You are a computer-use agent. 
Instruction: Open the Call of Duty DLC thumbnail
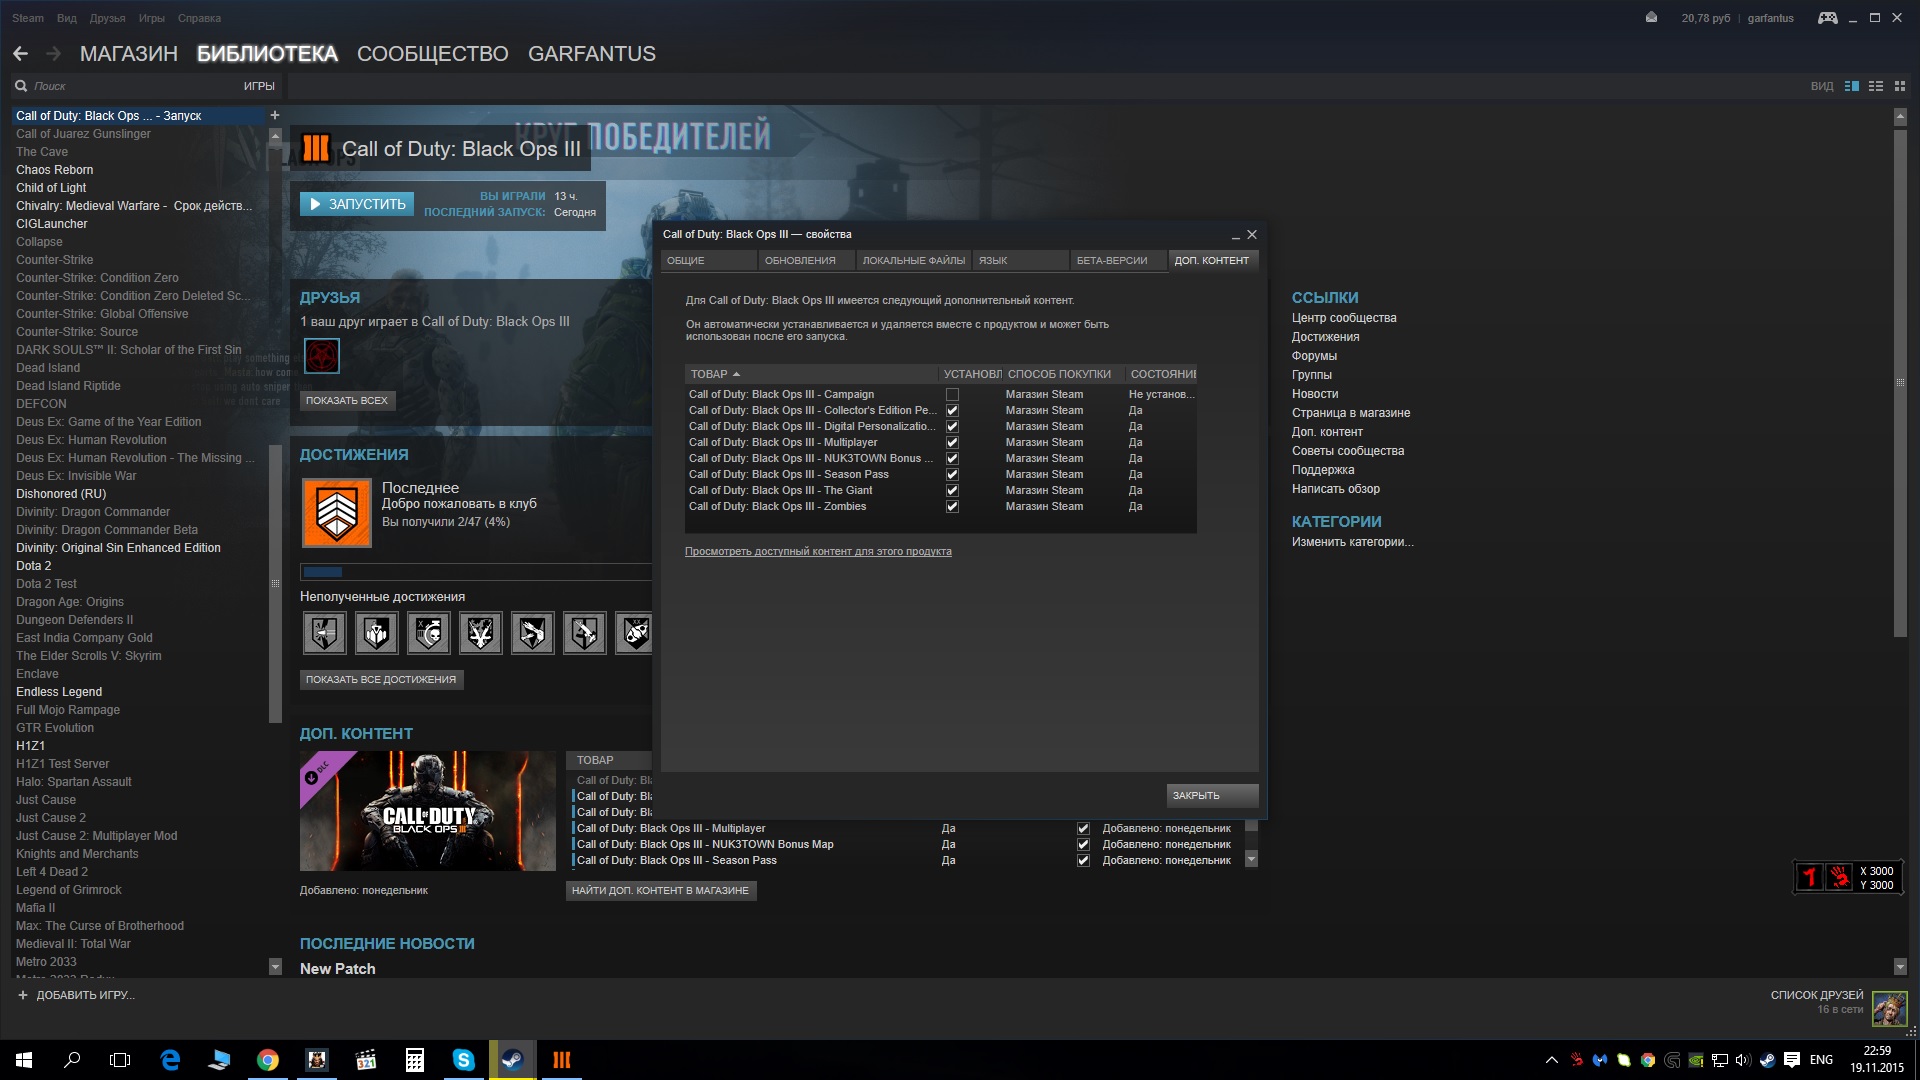(x=428, y=811)
